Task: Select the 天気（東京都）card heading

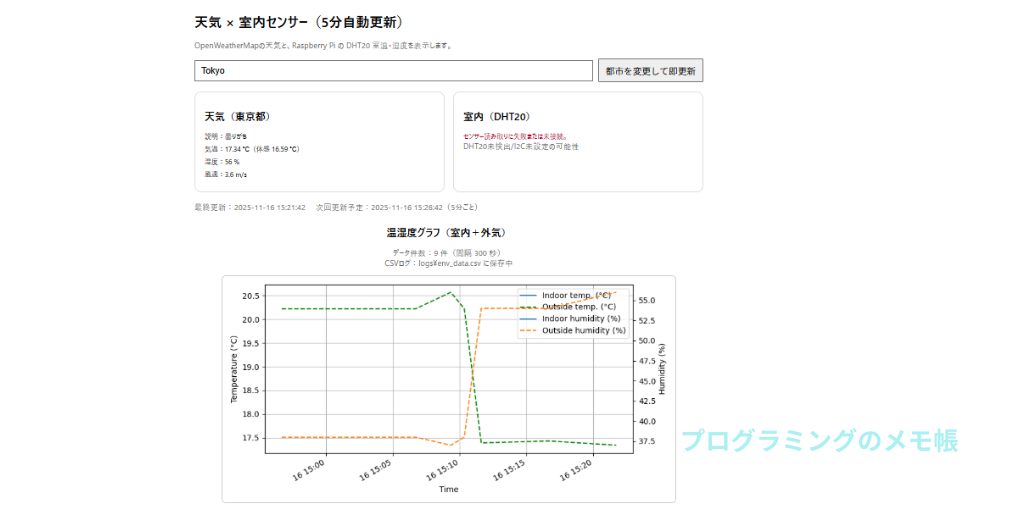Action: [x=238, y=117]
